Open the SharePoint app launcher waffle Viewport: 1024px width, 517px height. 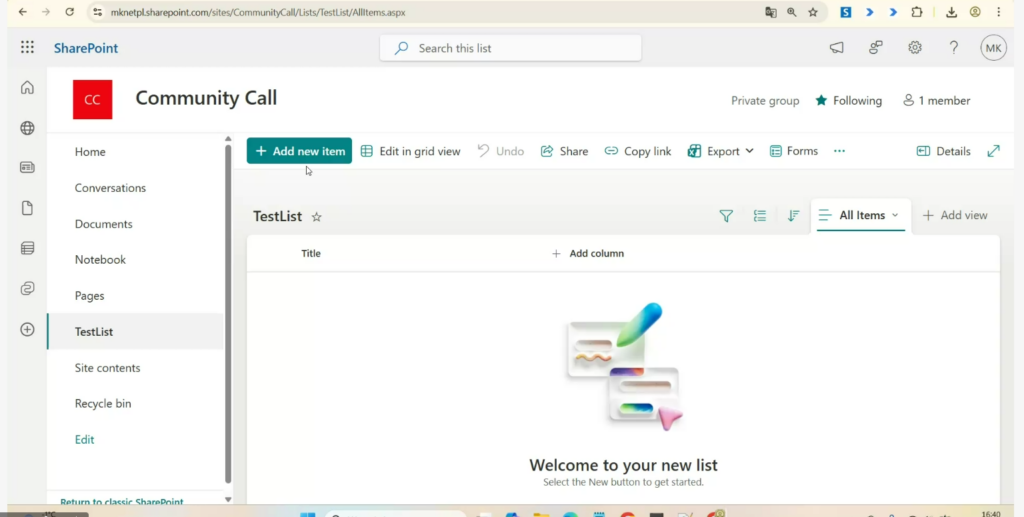[27, 47]
